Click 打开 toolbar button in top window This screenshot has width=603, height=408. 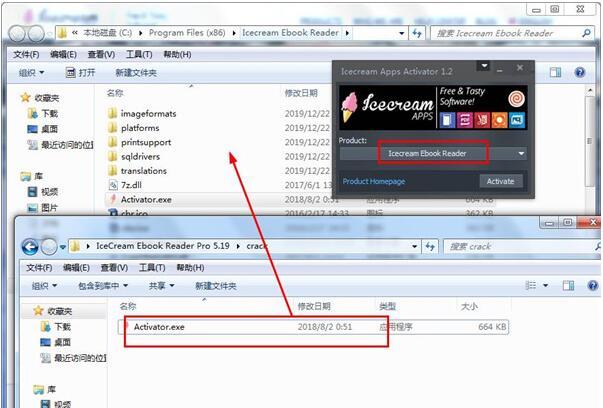click(80, 73)
